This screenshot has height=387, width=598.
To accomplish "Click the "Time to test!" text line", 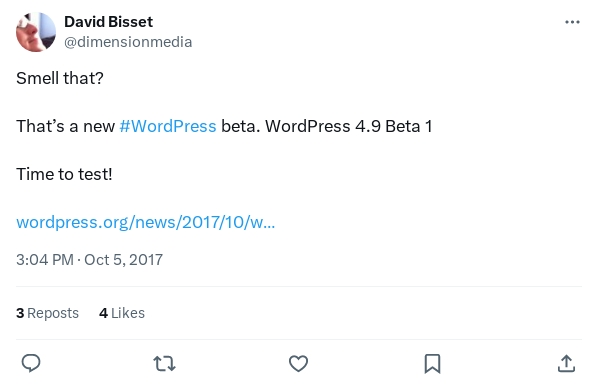I will tap(64, 175).
